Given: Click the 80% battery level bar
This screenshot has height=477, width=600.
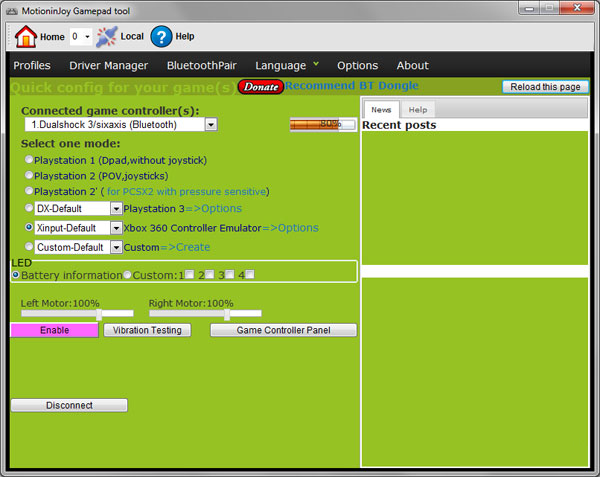Looking at the screenshot, I should [323, 124].
